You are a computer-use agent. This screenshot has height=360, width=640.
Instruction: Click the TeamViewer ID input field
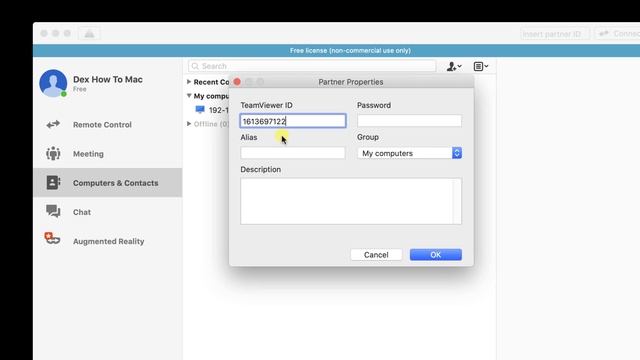tap(293, 121)
